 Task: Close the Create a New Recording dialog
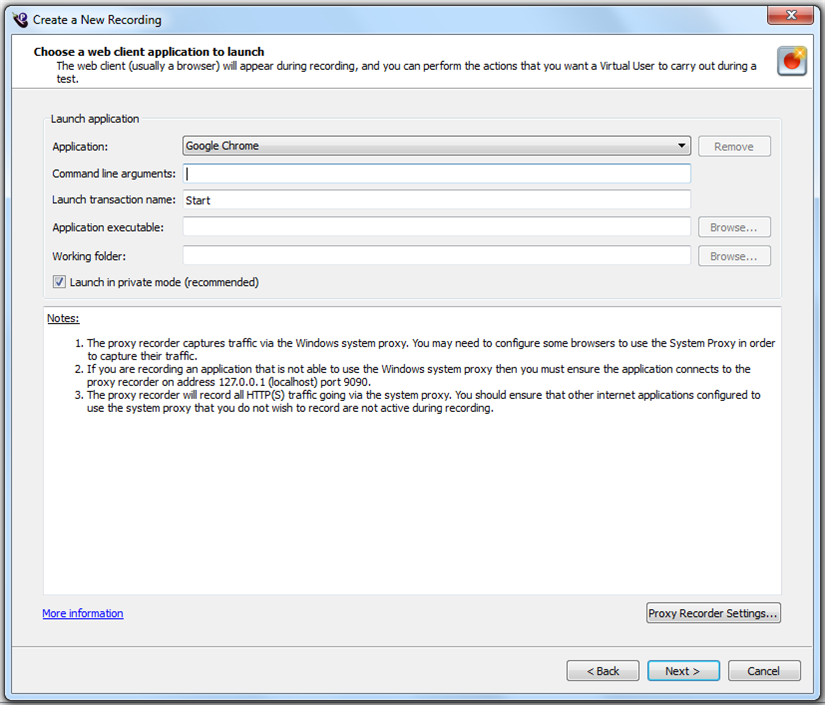(x=790, y=14)
